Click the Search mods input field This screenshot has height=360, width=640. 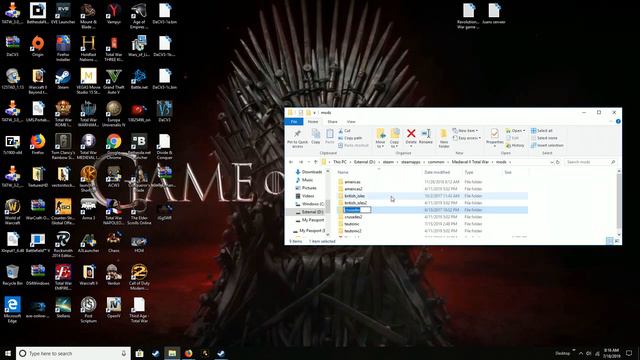coord(590,162)
